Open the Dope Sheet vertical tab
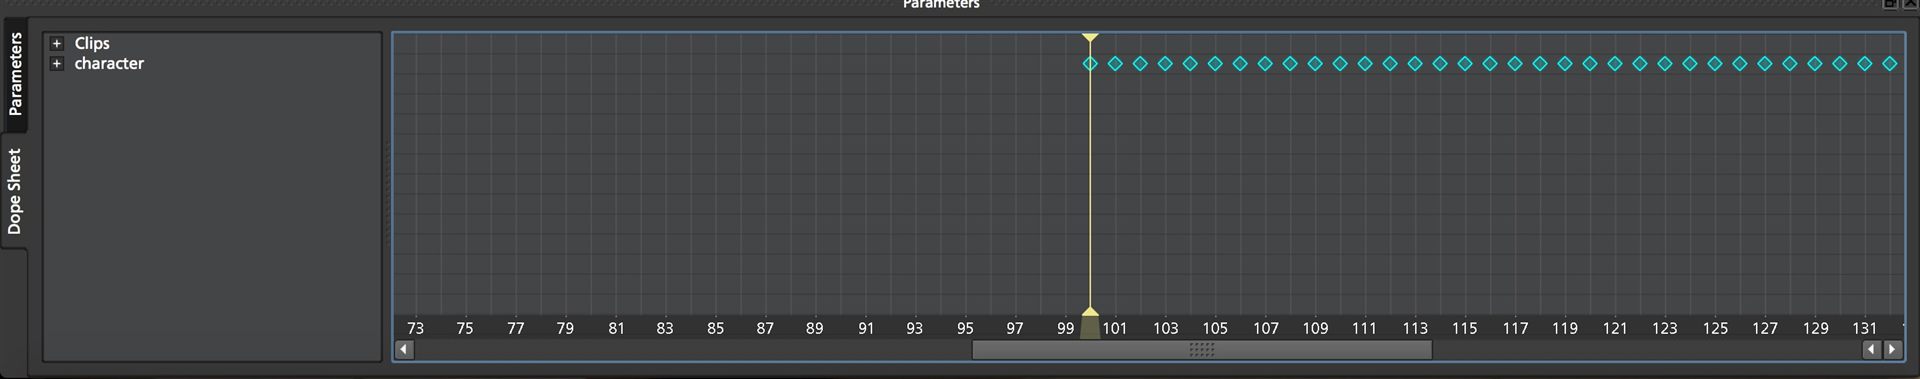This screenshot has width=1920, height=379. click(x=15, y=191)
